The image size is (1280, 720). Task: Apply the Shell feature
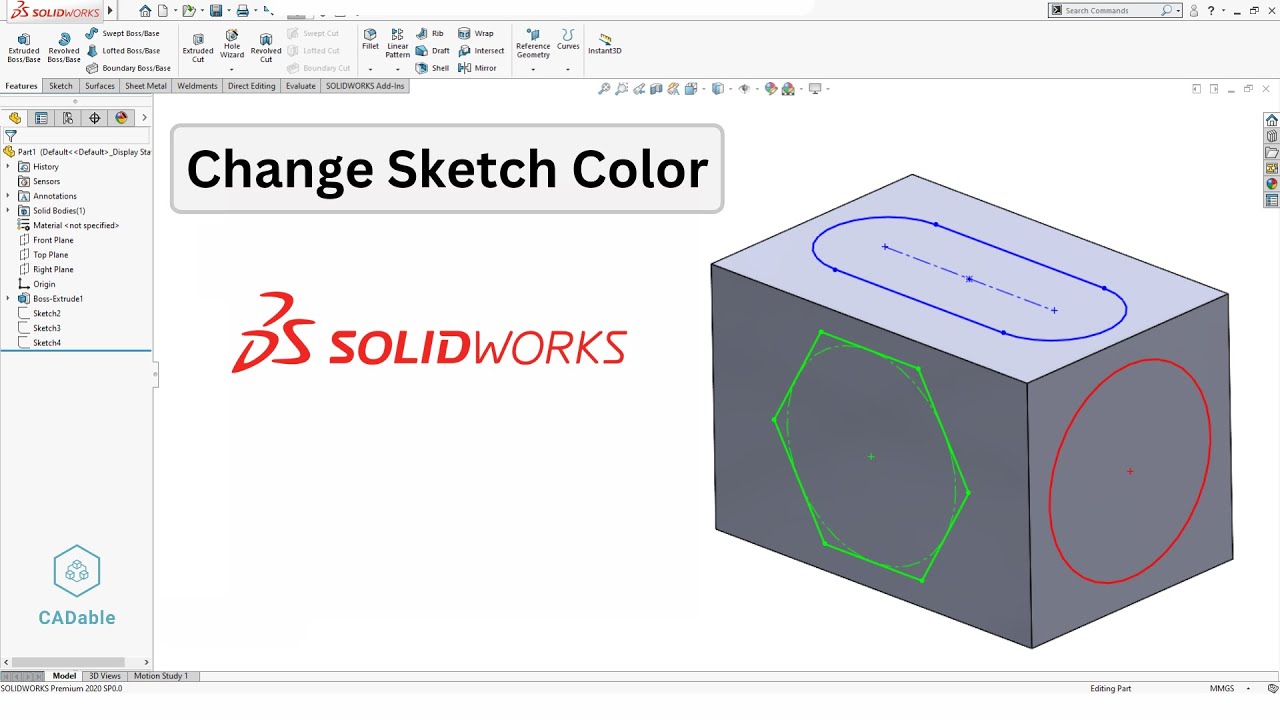(x=433, y=68)
